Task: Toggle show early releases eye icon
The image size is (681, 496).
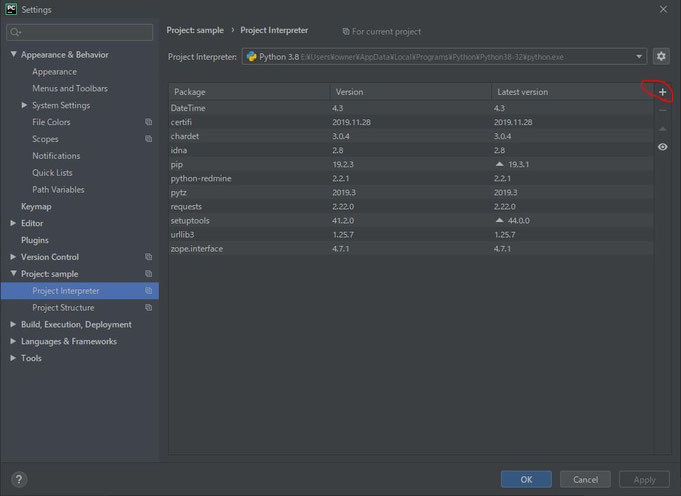Action: coord(662,147)
